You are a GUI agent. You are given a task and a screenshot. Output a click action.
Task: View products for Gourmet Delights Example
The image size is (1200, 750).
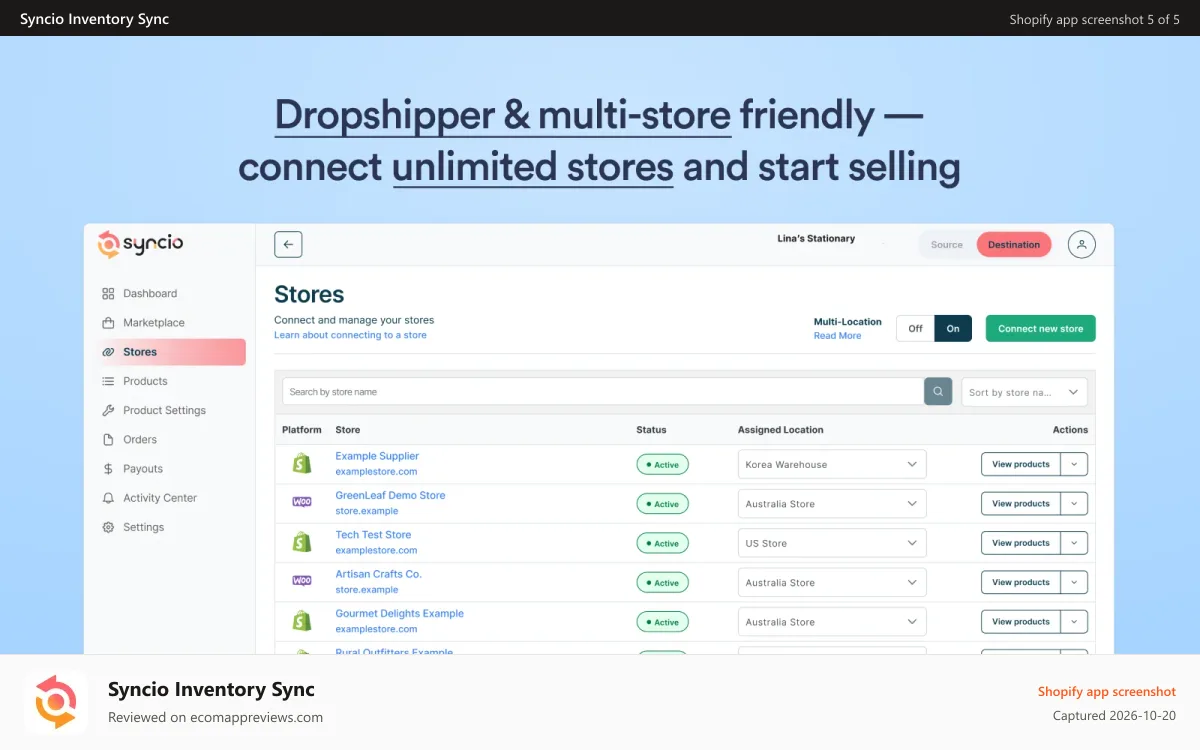coord(1021,622)
